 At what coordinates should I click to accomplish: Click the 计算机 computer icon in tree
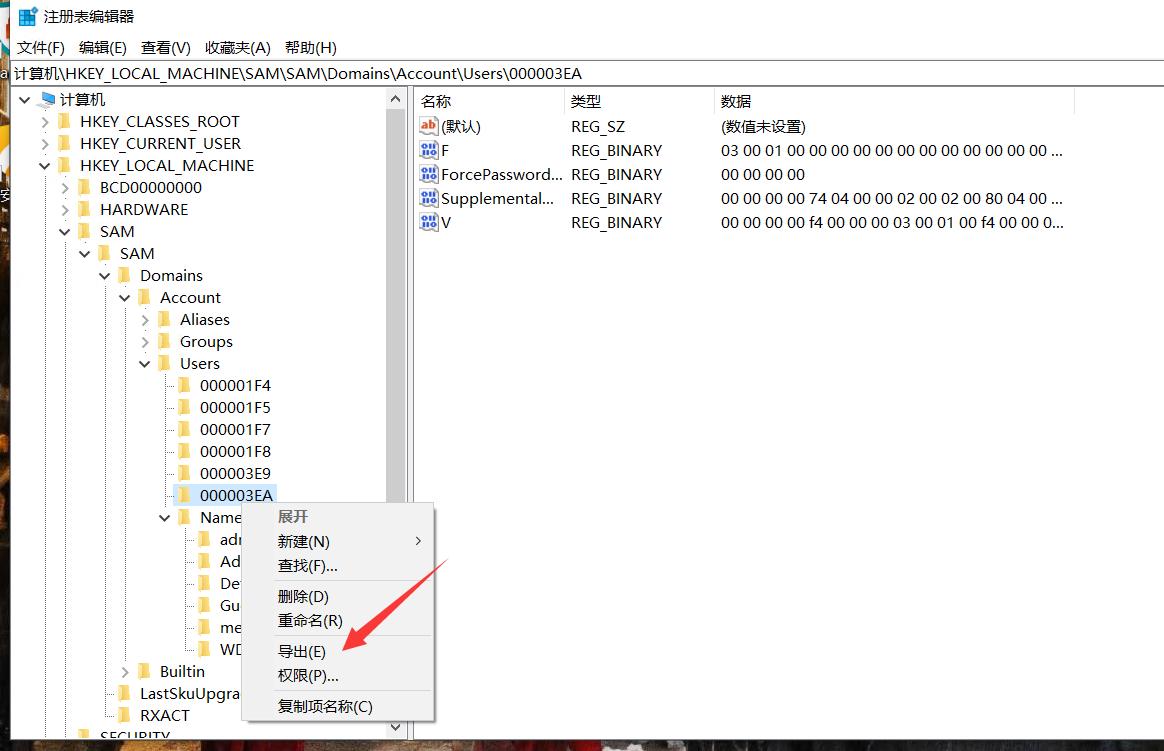coord(46,100)
